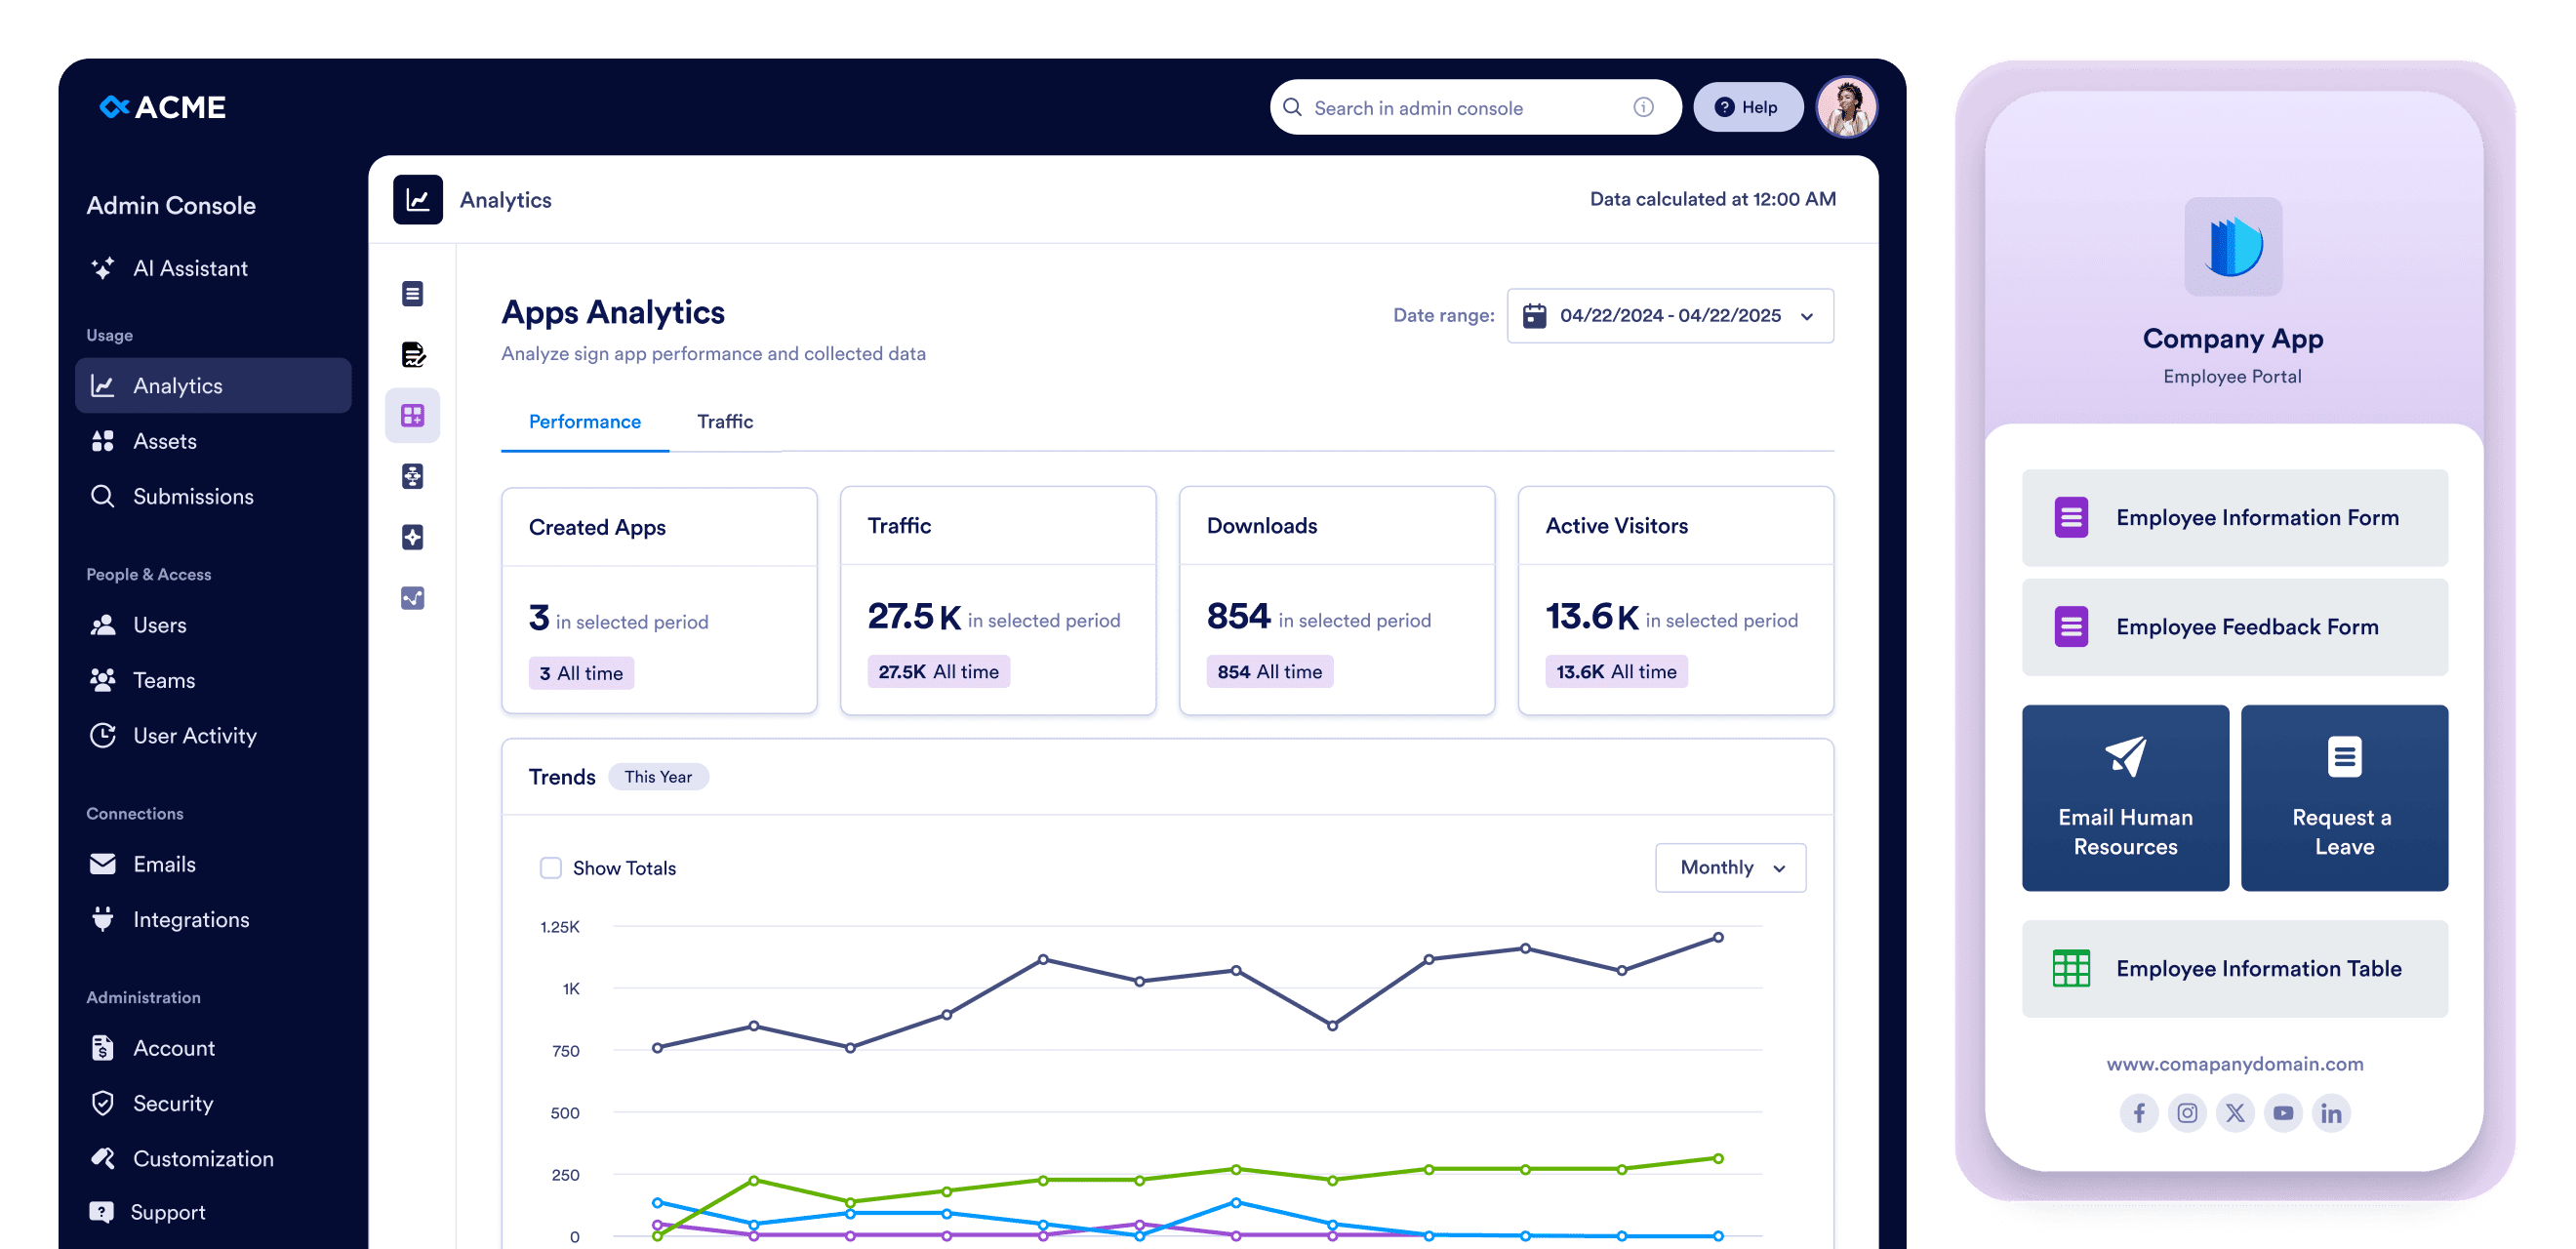
Task: Open User Activity in the sidebar
Action: 194,736
